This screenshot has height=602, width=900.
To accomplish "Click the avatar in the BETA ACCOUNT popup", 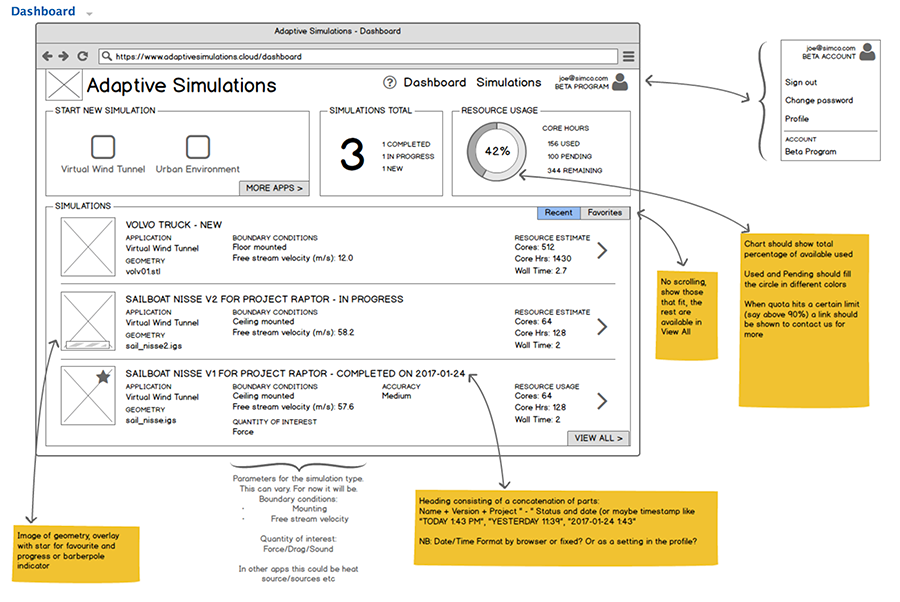I will pyautogui.click(x=868, y=52).
